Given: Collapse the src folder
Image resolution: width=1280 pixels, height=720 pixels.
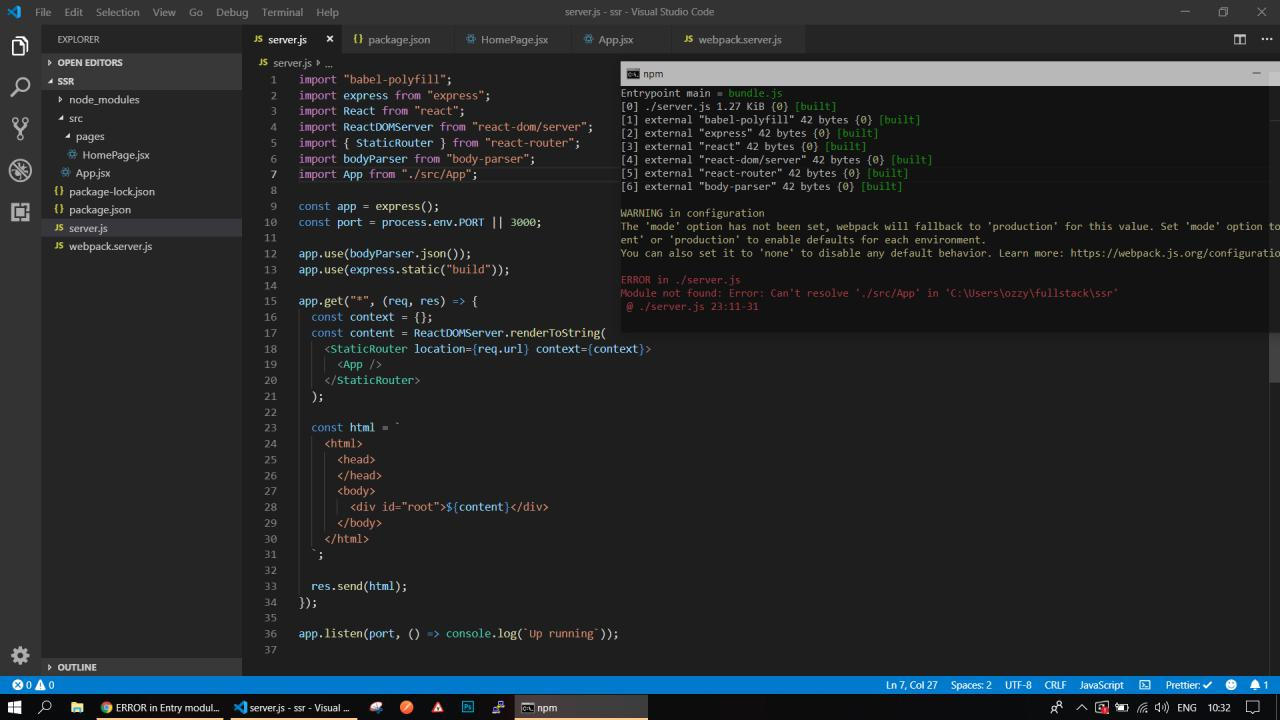Looking at the screenshot, I should (x=141, y=118).
